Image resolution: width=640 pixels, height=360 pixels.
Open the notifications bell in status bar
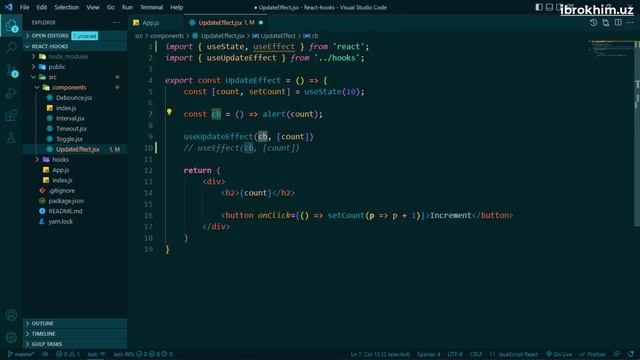[631, 354]
